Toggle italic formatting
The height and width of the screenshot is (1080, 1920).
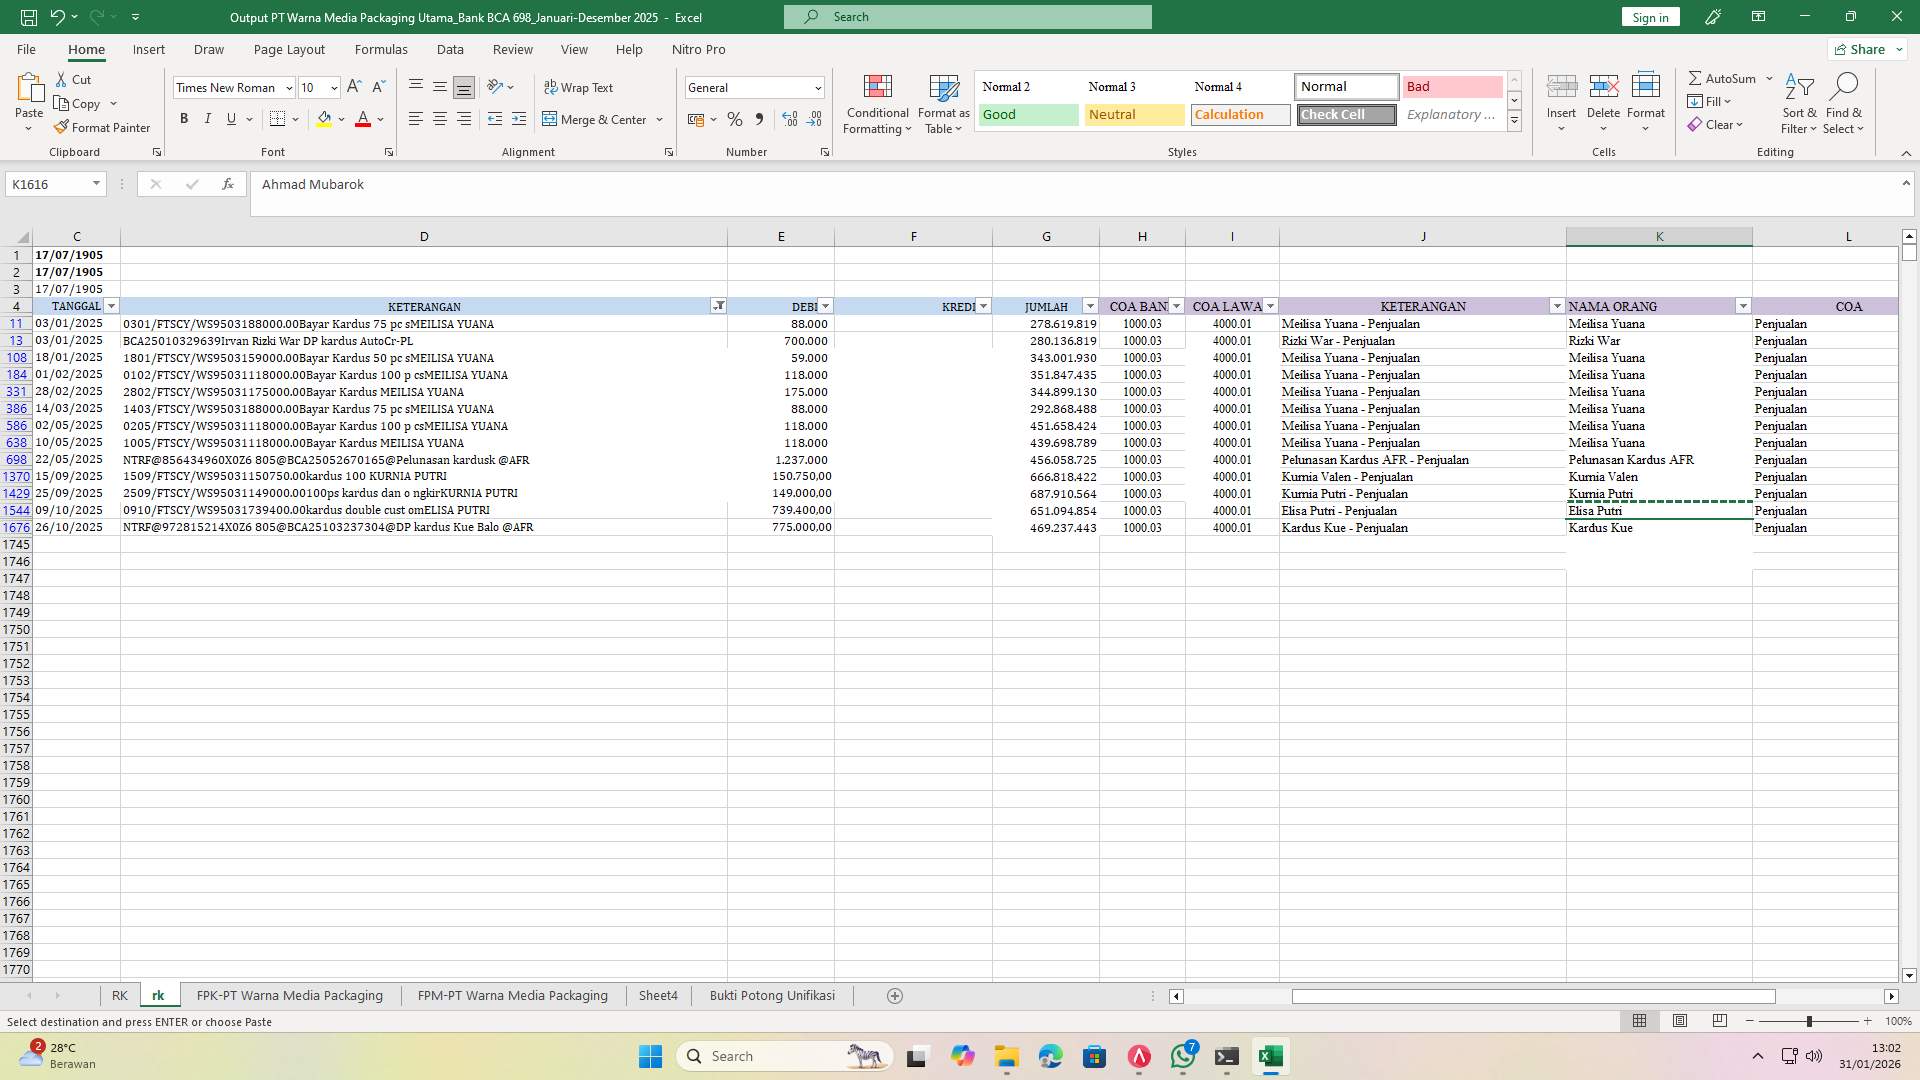[x=208, y=118]
